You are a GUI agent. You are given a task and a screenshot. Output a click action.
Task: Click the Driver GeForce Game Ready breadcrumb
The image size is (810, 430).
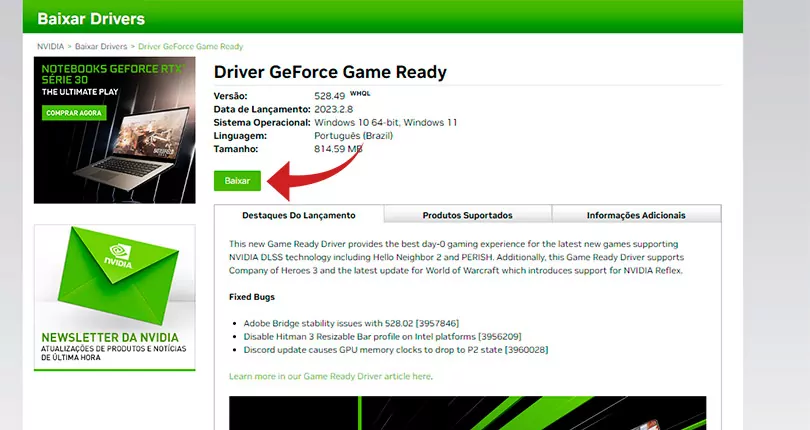(x=190, y=47)
